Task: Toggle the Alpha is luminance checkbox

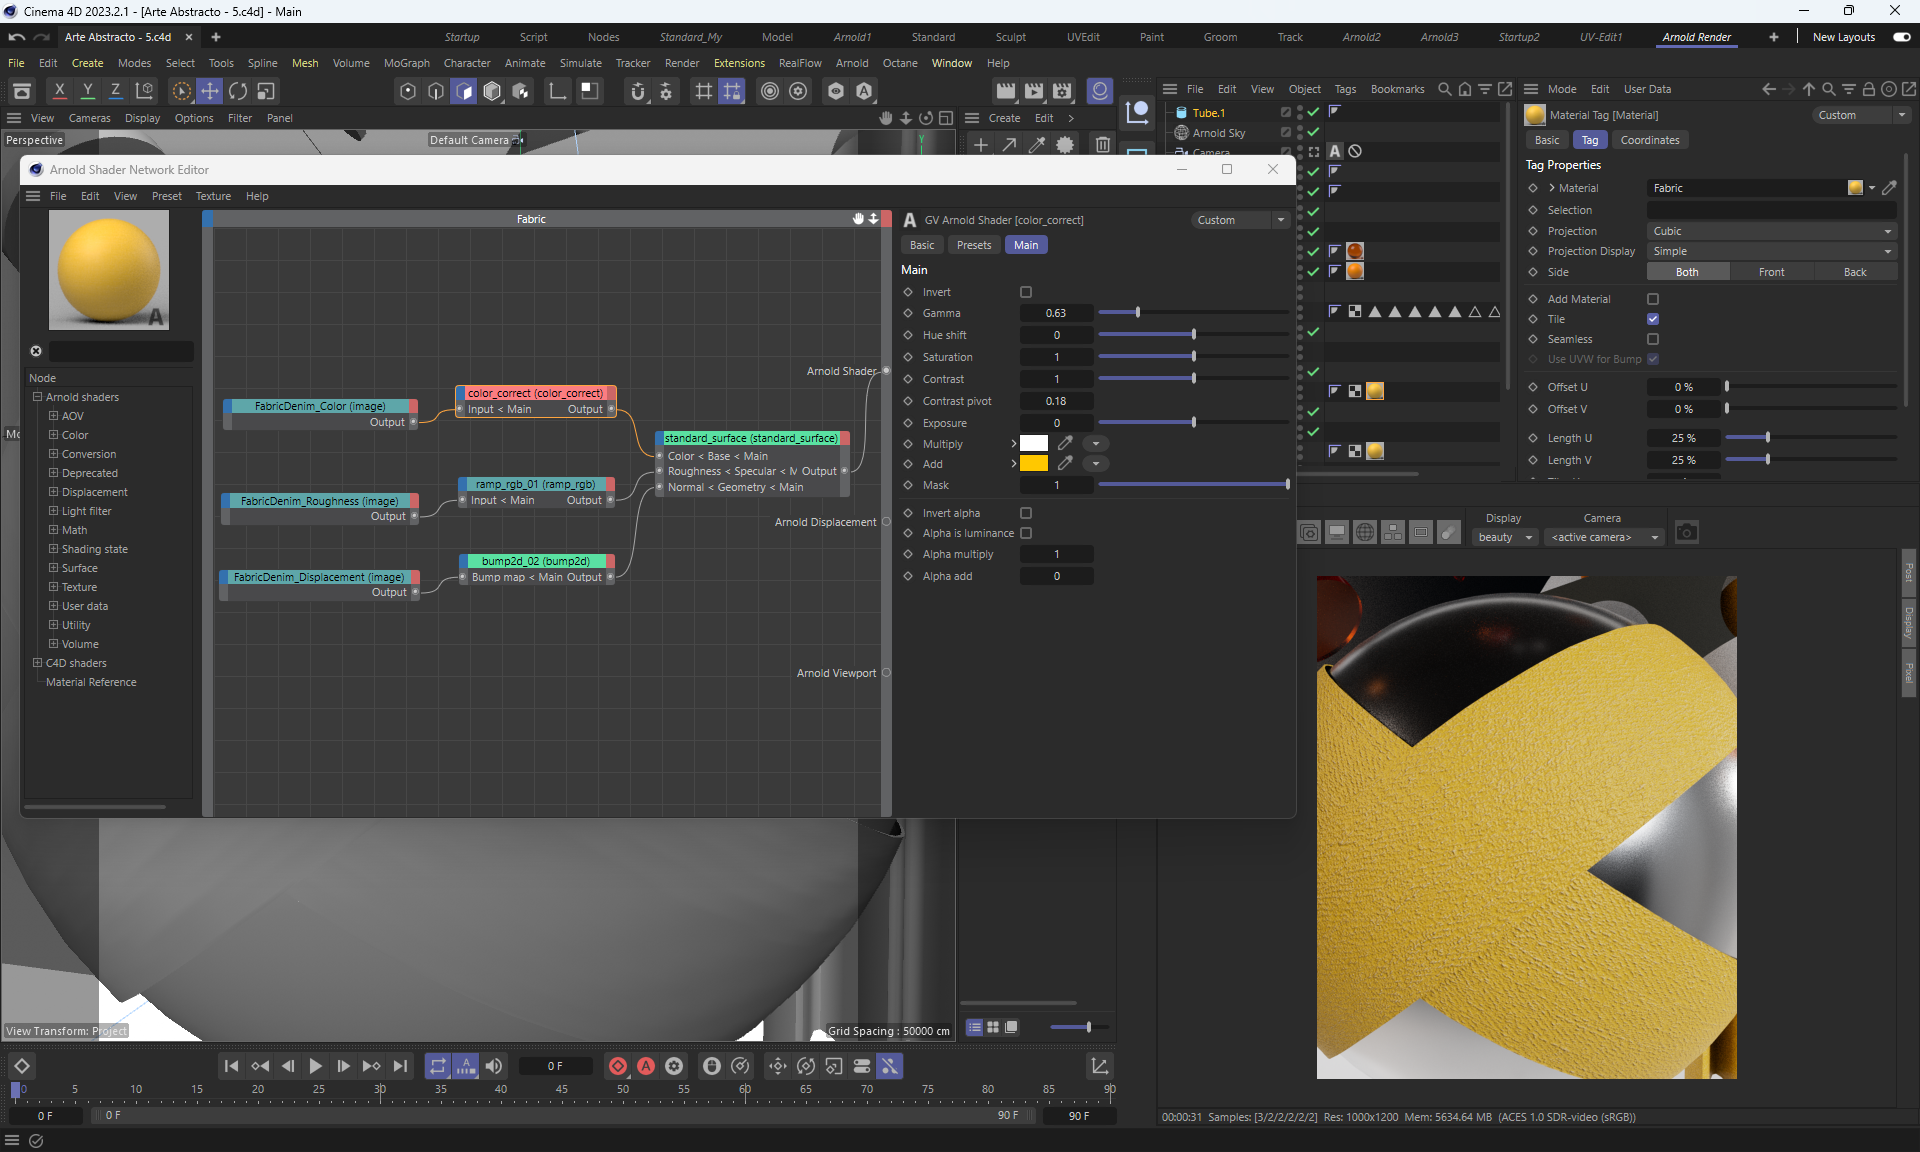Action: coord(1026,533)
